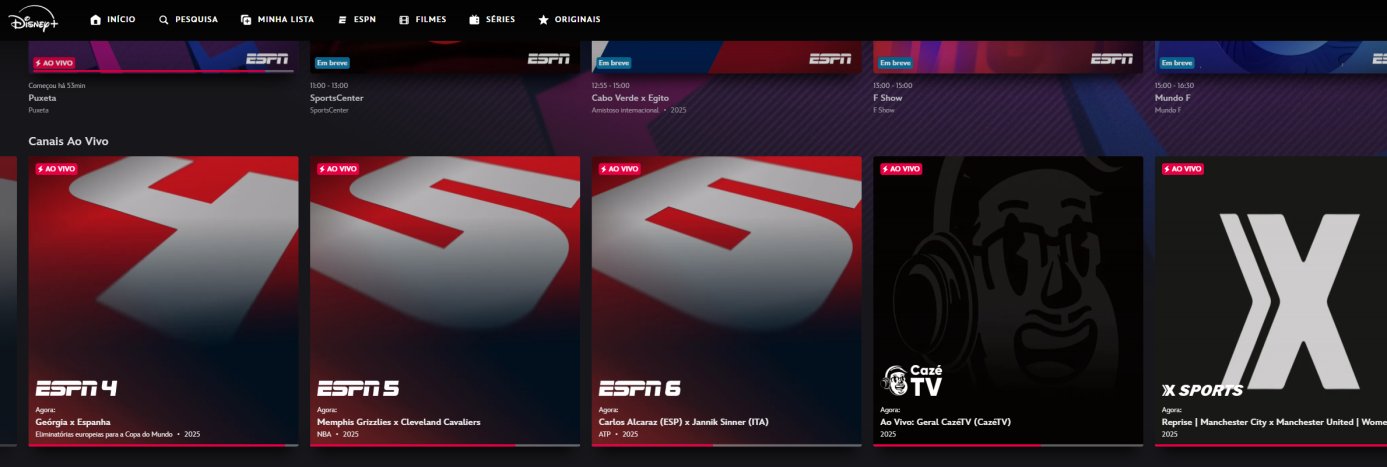Image resolution: width=1387 pixels, height=467 pixels.
Task: Click the Em breve badge on F Show thumbnail
Action: coord(895,62)
